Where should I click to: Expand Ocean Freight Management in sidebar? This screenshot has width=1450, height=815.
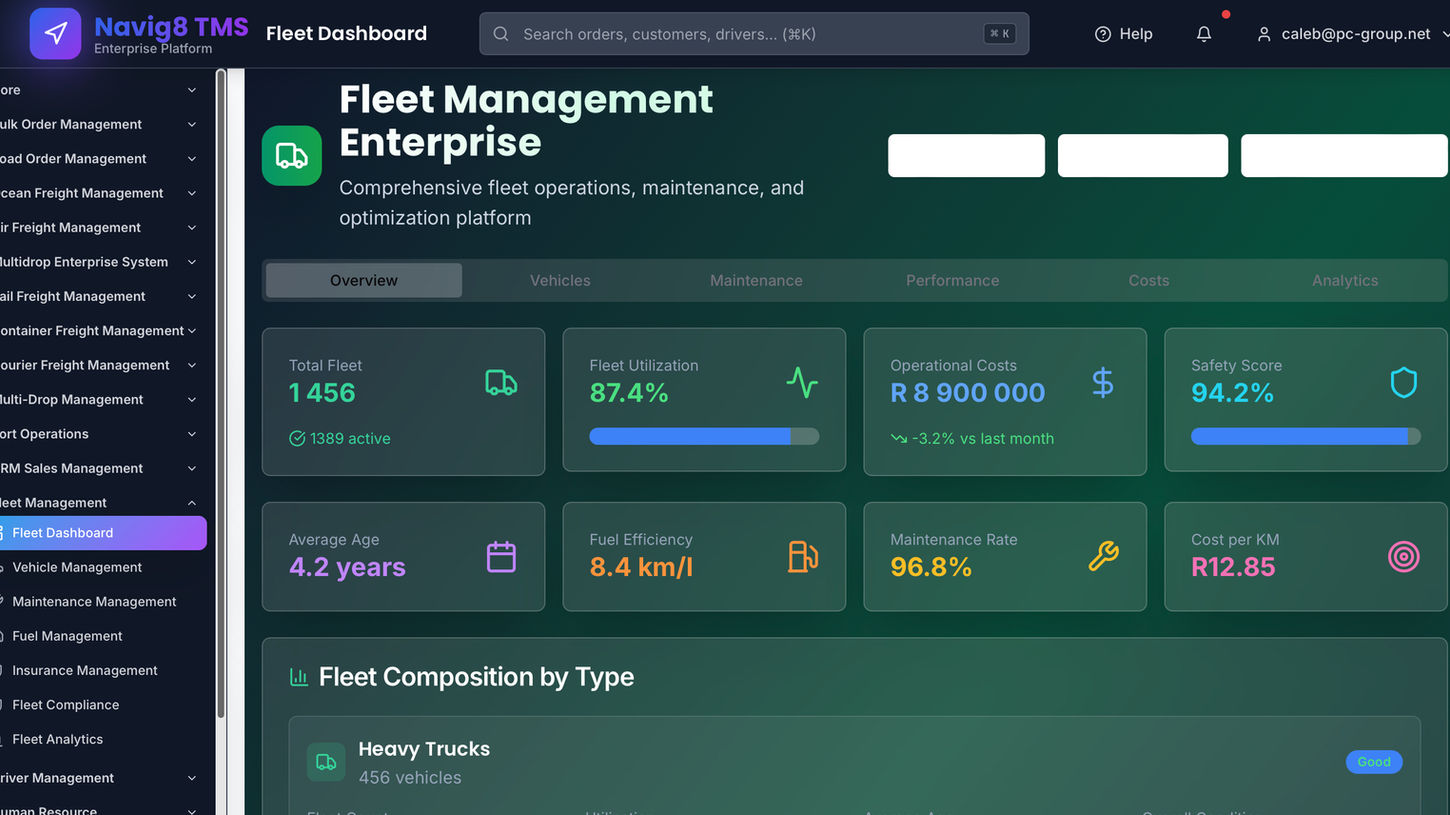coord(100,193)
